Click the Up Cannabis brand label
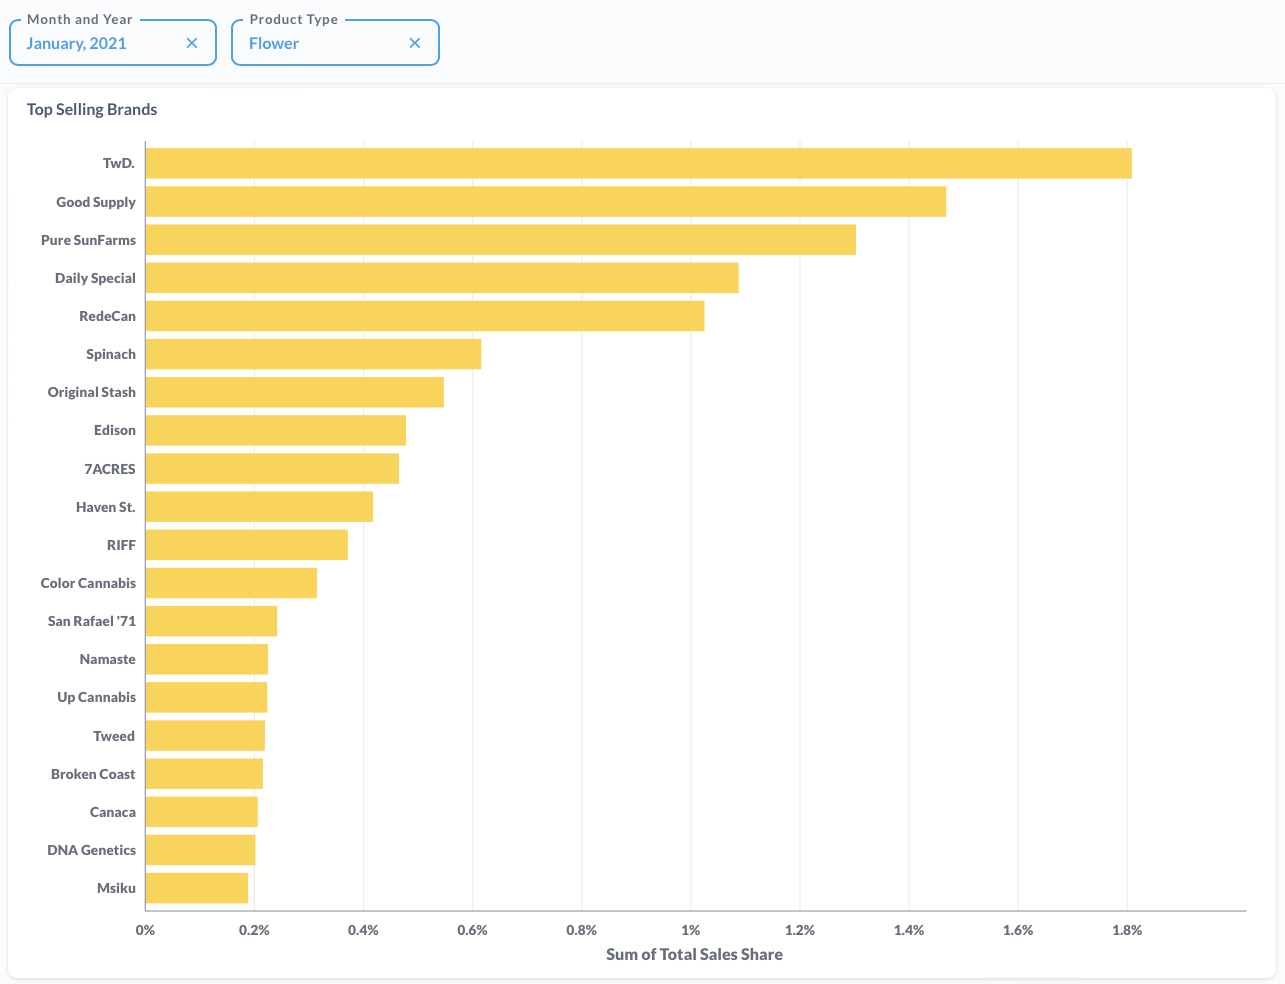 [96, 698]
